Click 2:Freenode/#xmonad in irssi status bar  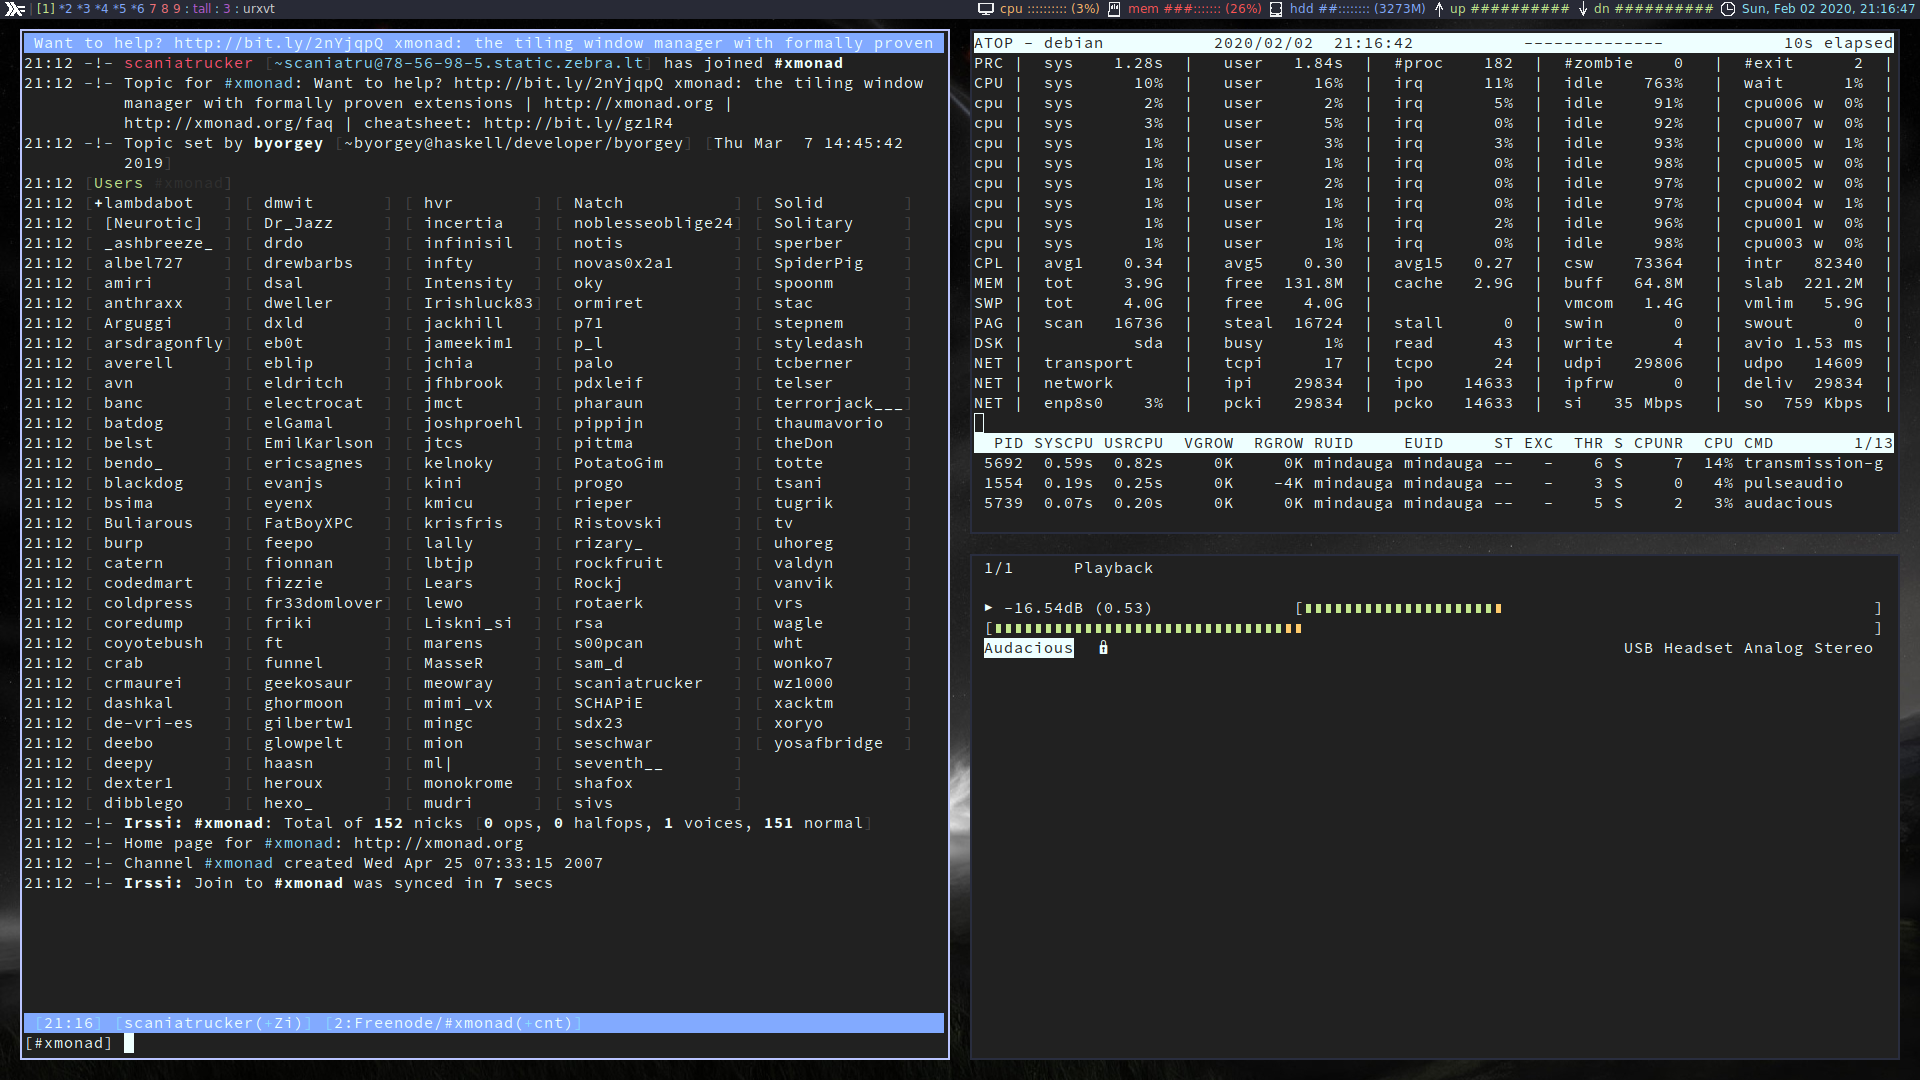453,1023
